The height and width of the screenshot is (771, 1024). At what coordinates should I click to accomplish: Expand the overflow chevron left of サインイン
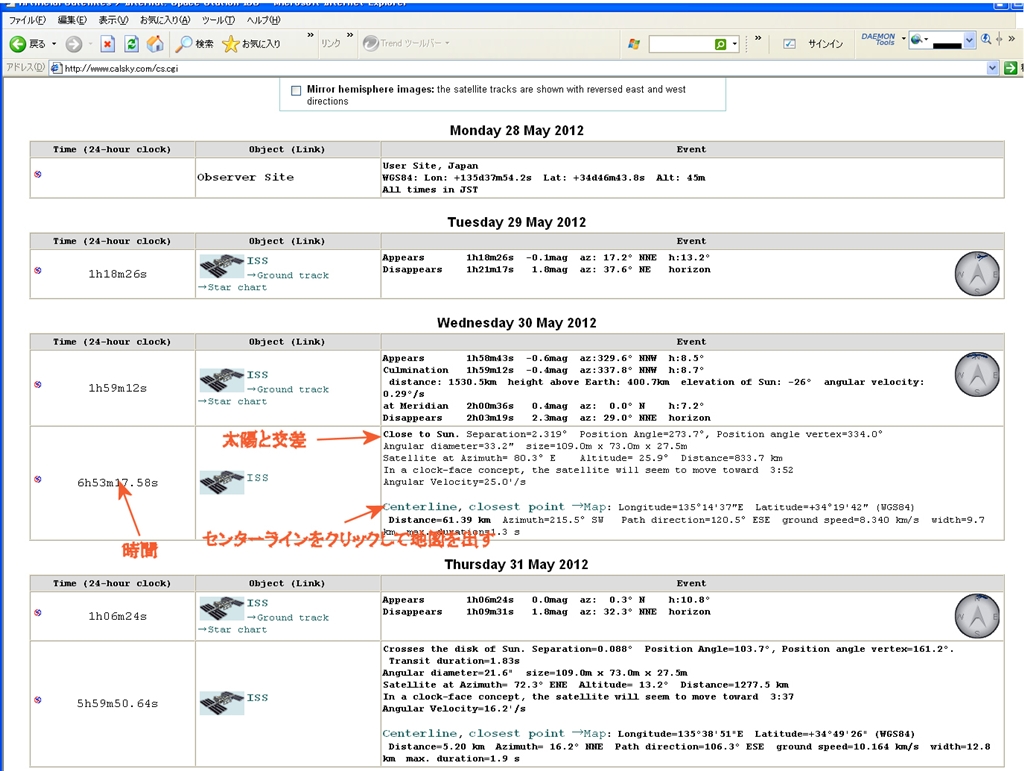758,38
